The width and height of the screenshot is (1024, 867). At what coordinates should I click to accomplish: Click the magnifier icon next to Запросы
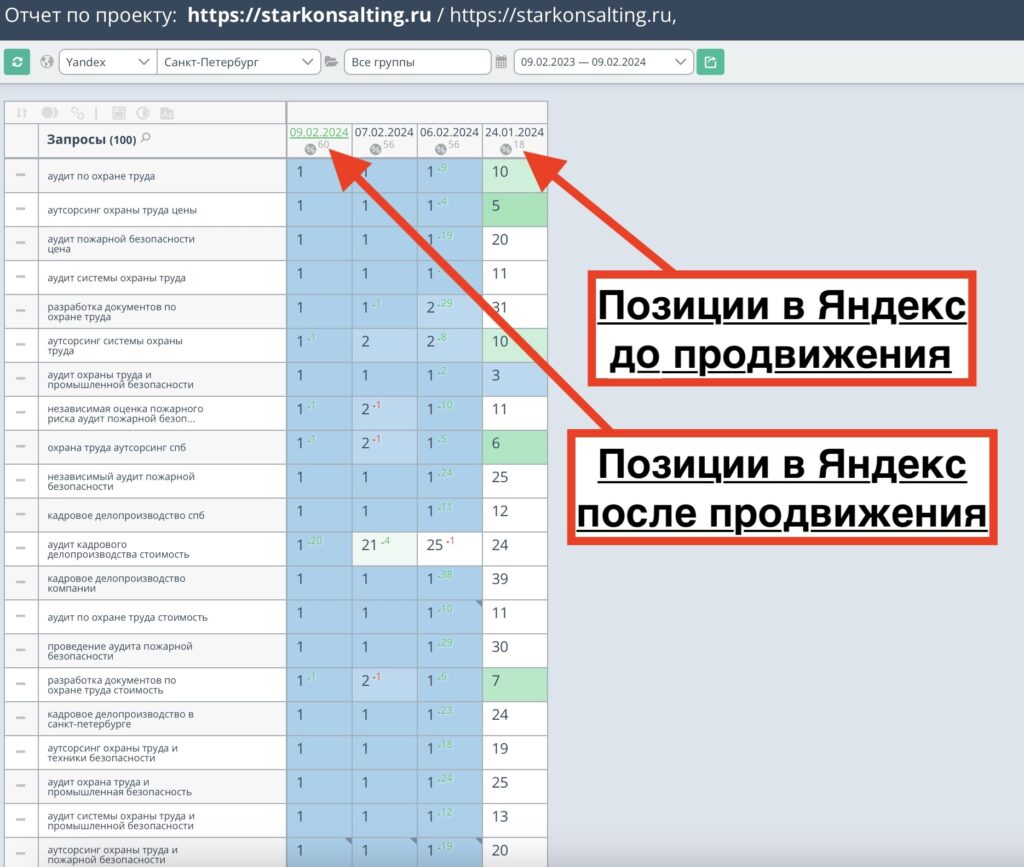[146, 138]
